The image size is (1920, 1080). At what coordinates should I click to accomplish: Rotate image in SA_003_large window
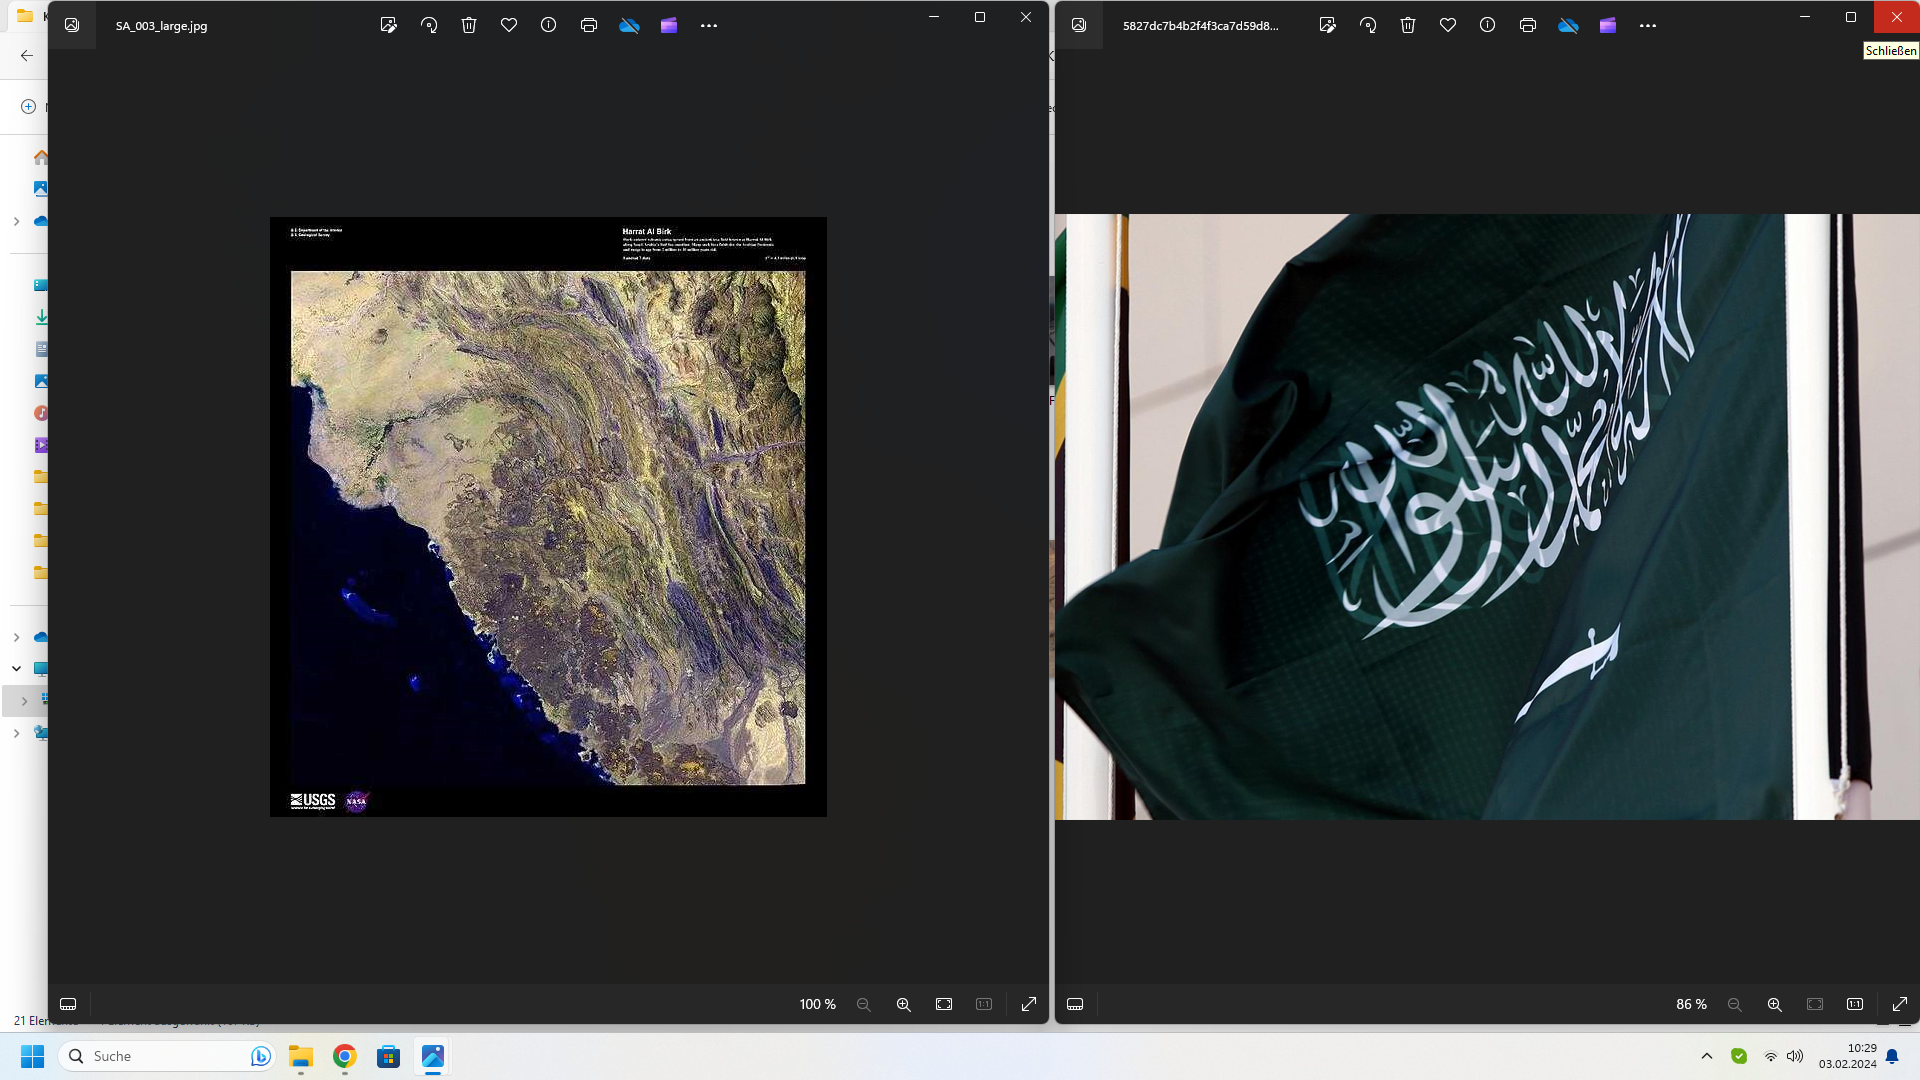pyautogui.click(x=429, y=26)
